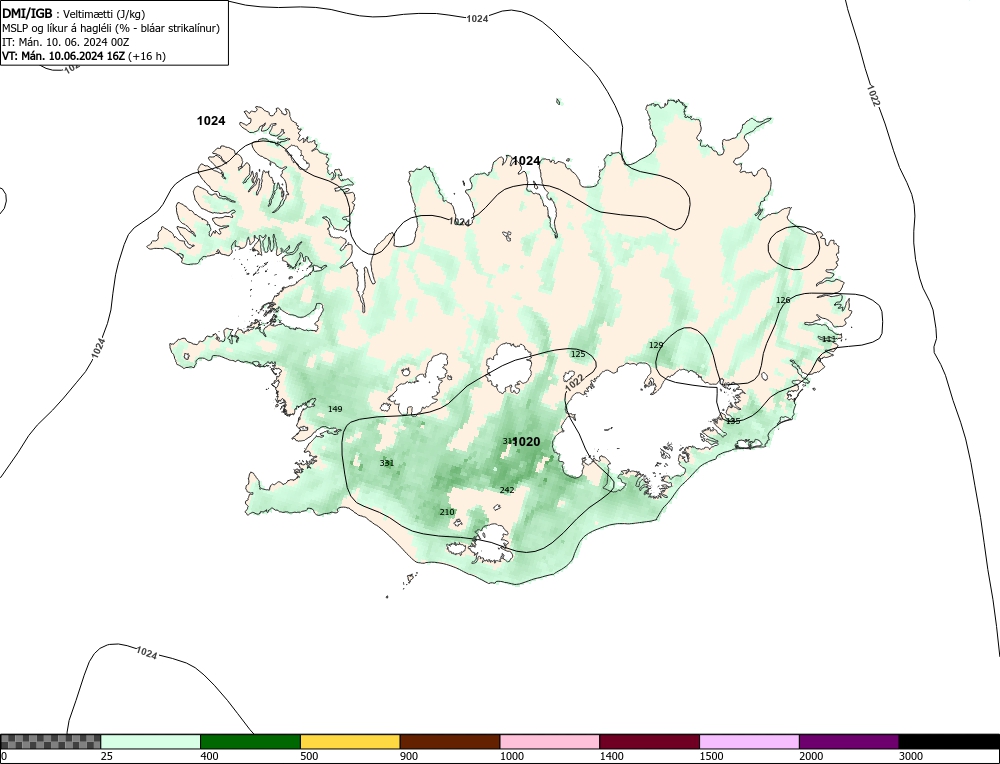Image resolution: width=1000 pixels, height=764 pixels.
Task: Click the CAPE value 126
Action: point(783,300)
